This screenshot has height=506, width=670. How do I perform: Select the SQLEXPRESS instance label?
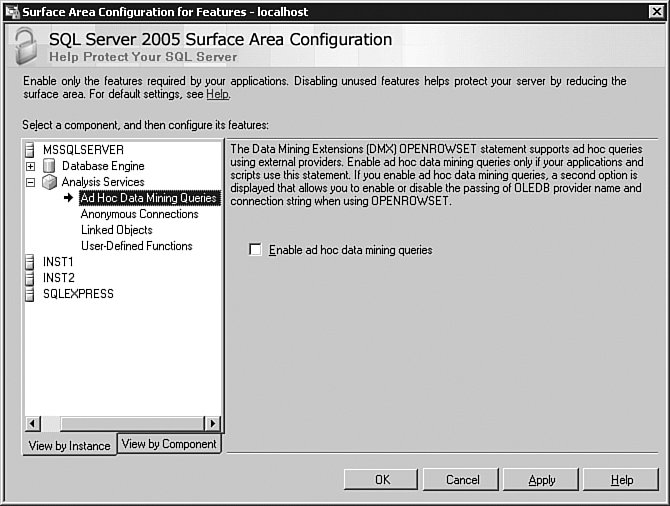[x=78, y=294]
